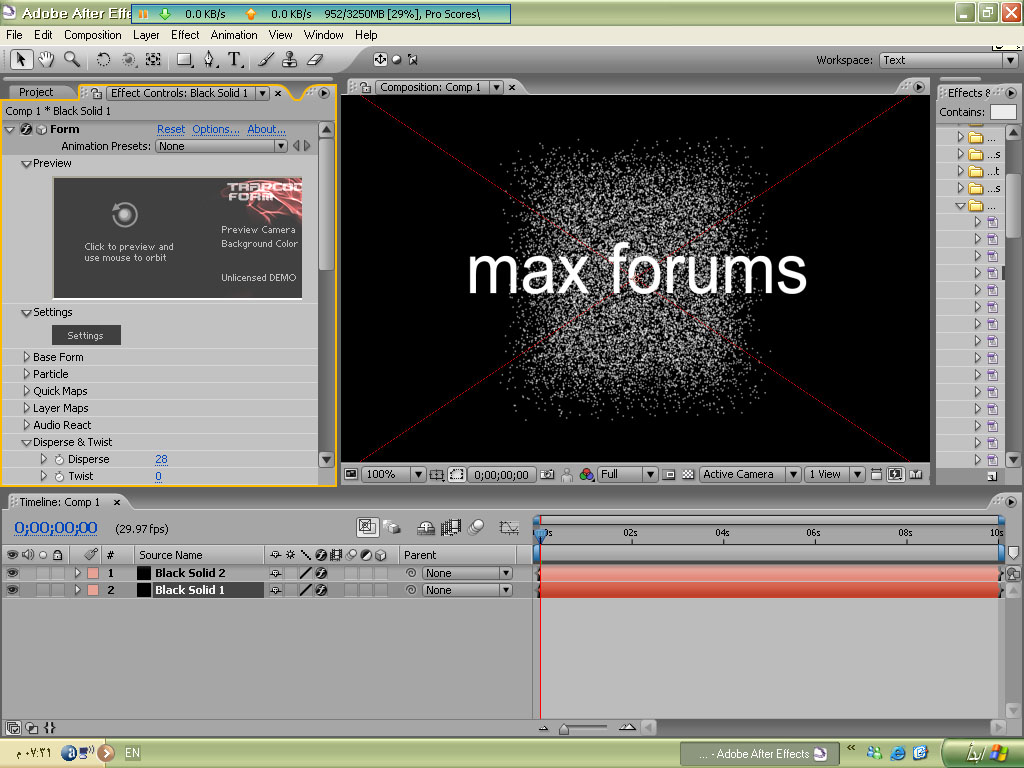
Task: Select the Zoom magnifier tool
Action: pyautogui.click(x=71, y=59)
